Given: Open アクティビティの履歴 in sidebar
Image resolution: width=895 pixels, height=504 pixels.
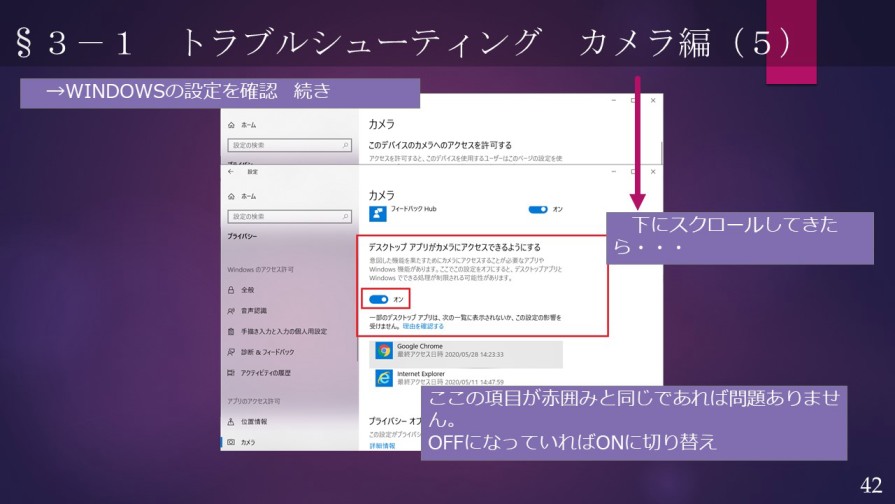Looking at the screenshot, I should pyautogui.click(x=265, y=373).
